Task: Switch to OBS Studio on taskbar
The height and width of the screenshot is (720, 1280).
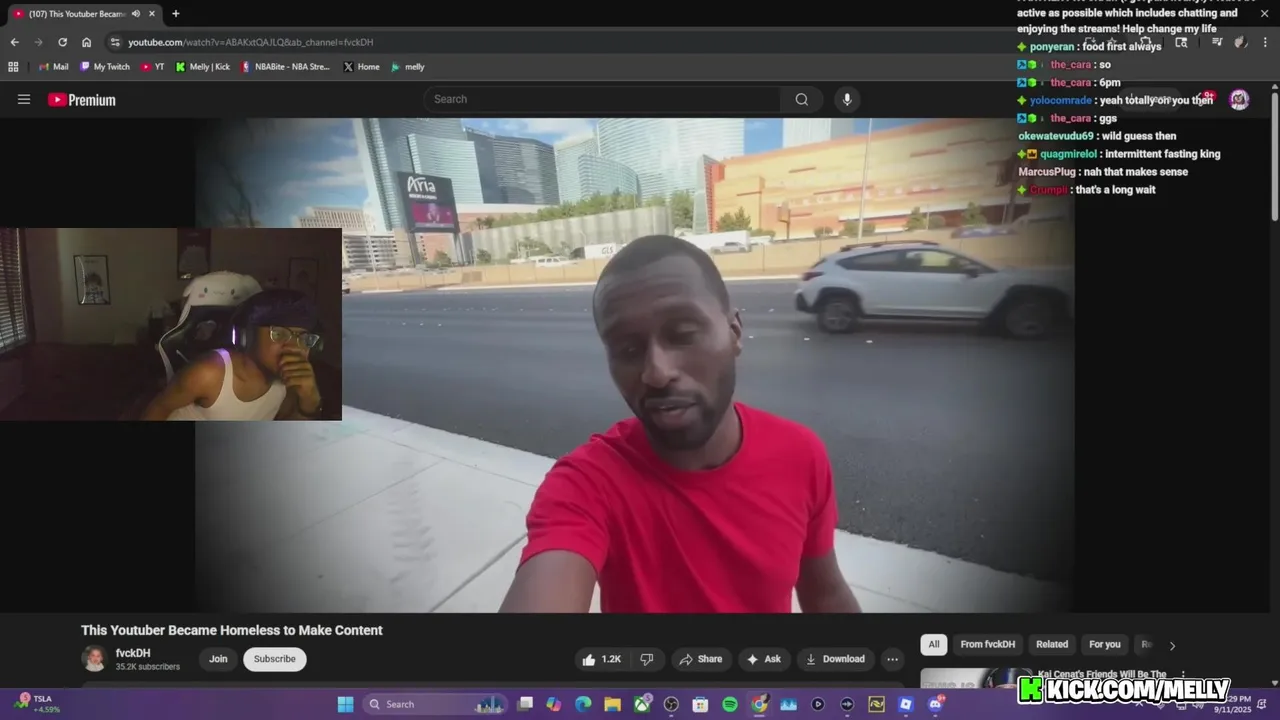Action: (x=671, y=704)
